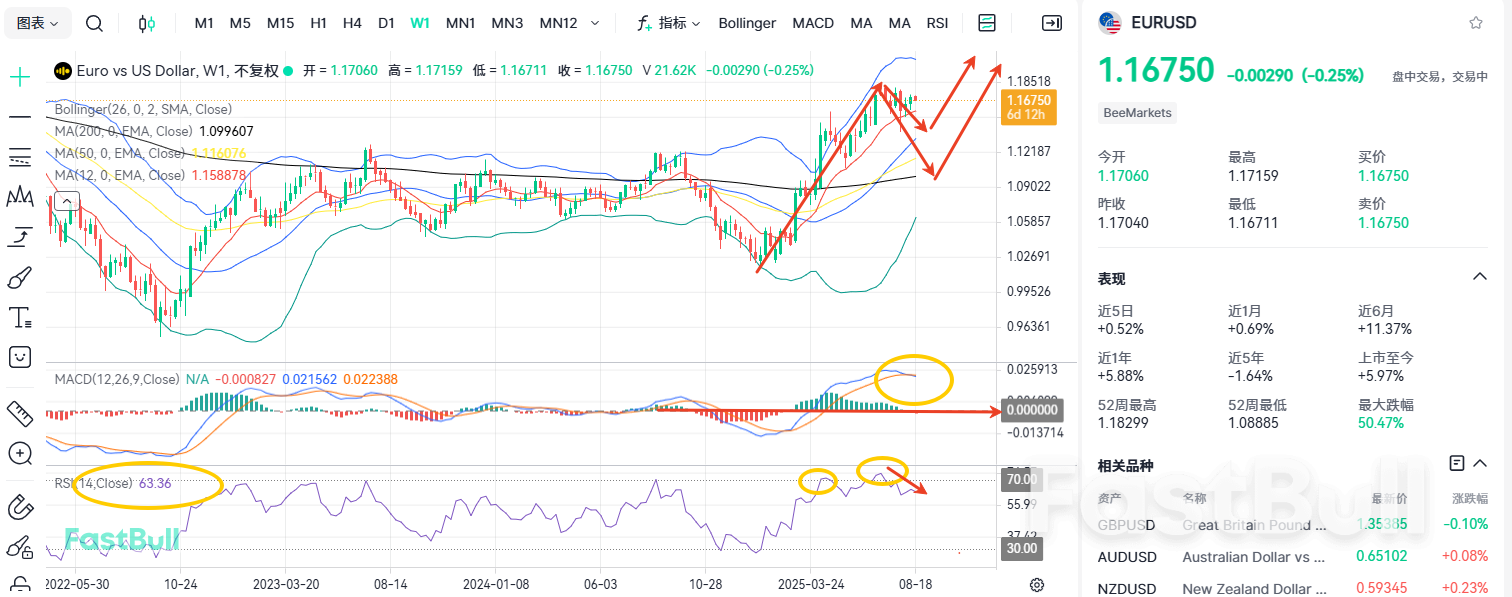
Task: Select the brush drawing tool
Action: (x=20, y=277)
